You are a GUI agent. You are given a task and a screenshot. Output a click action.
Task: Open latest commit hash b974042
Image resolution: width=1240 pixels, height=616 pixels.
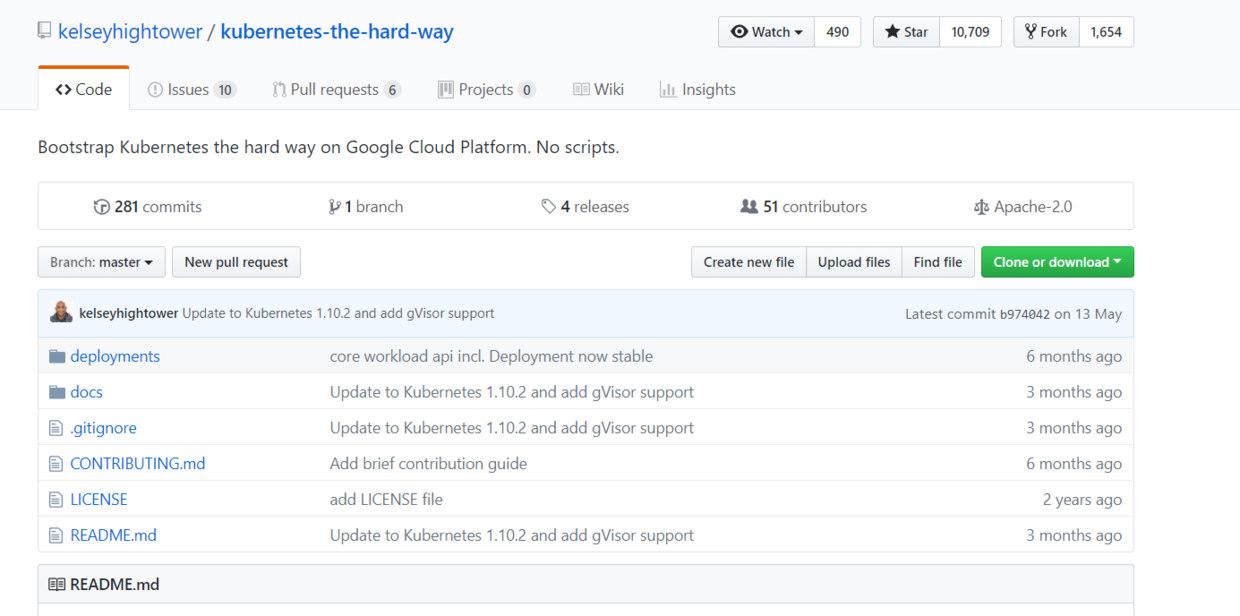click(1024, 314)
